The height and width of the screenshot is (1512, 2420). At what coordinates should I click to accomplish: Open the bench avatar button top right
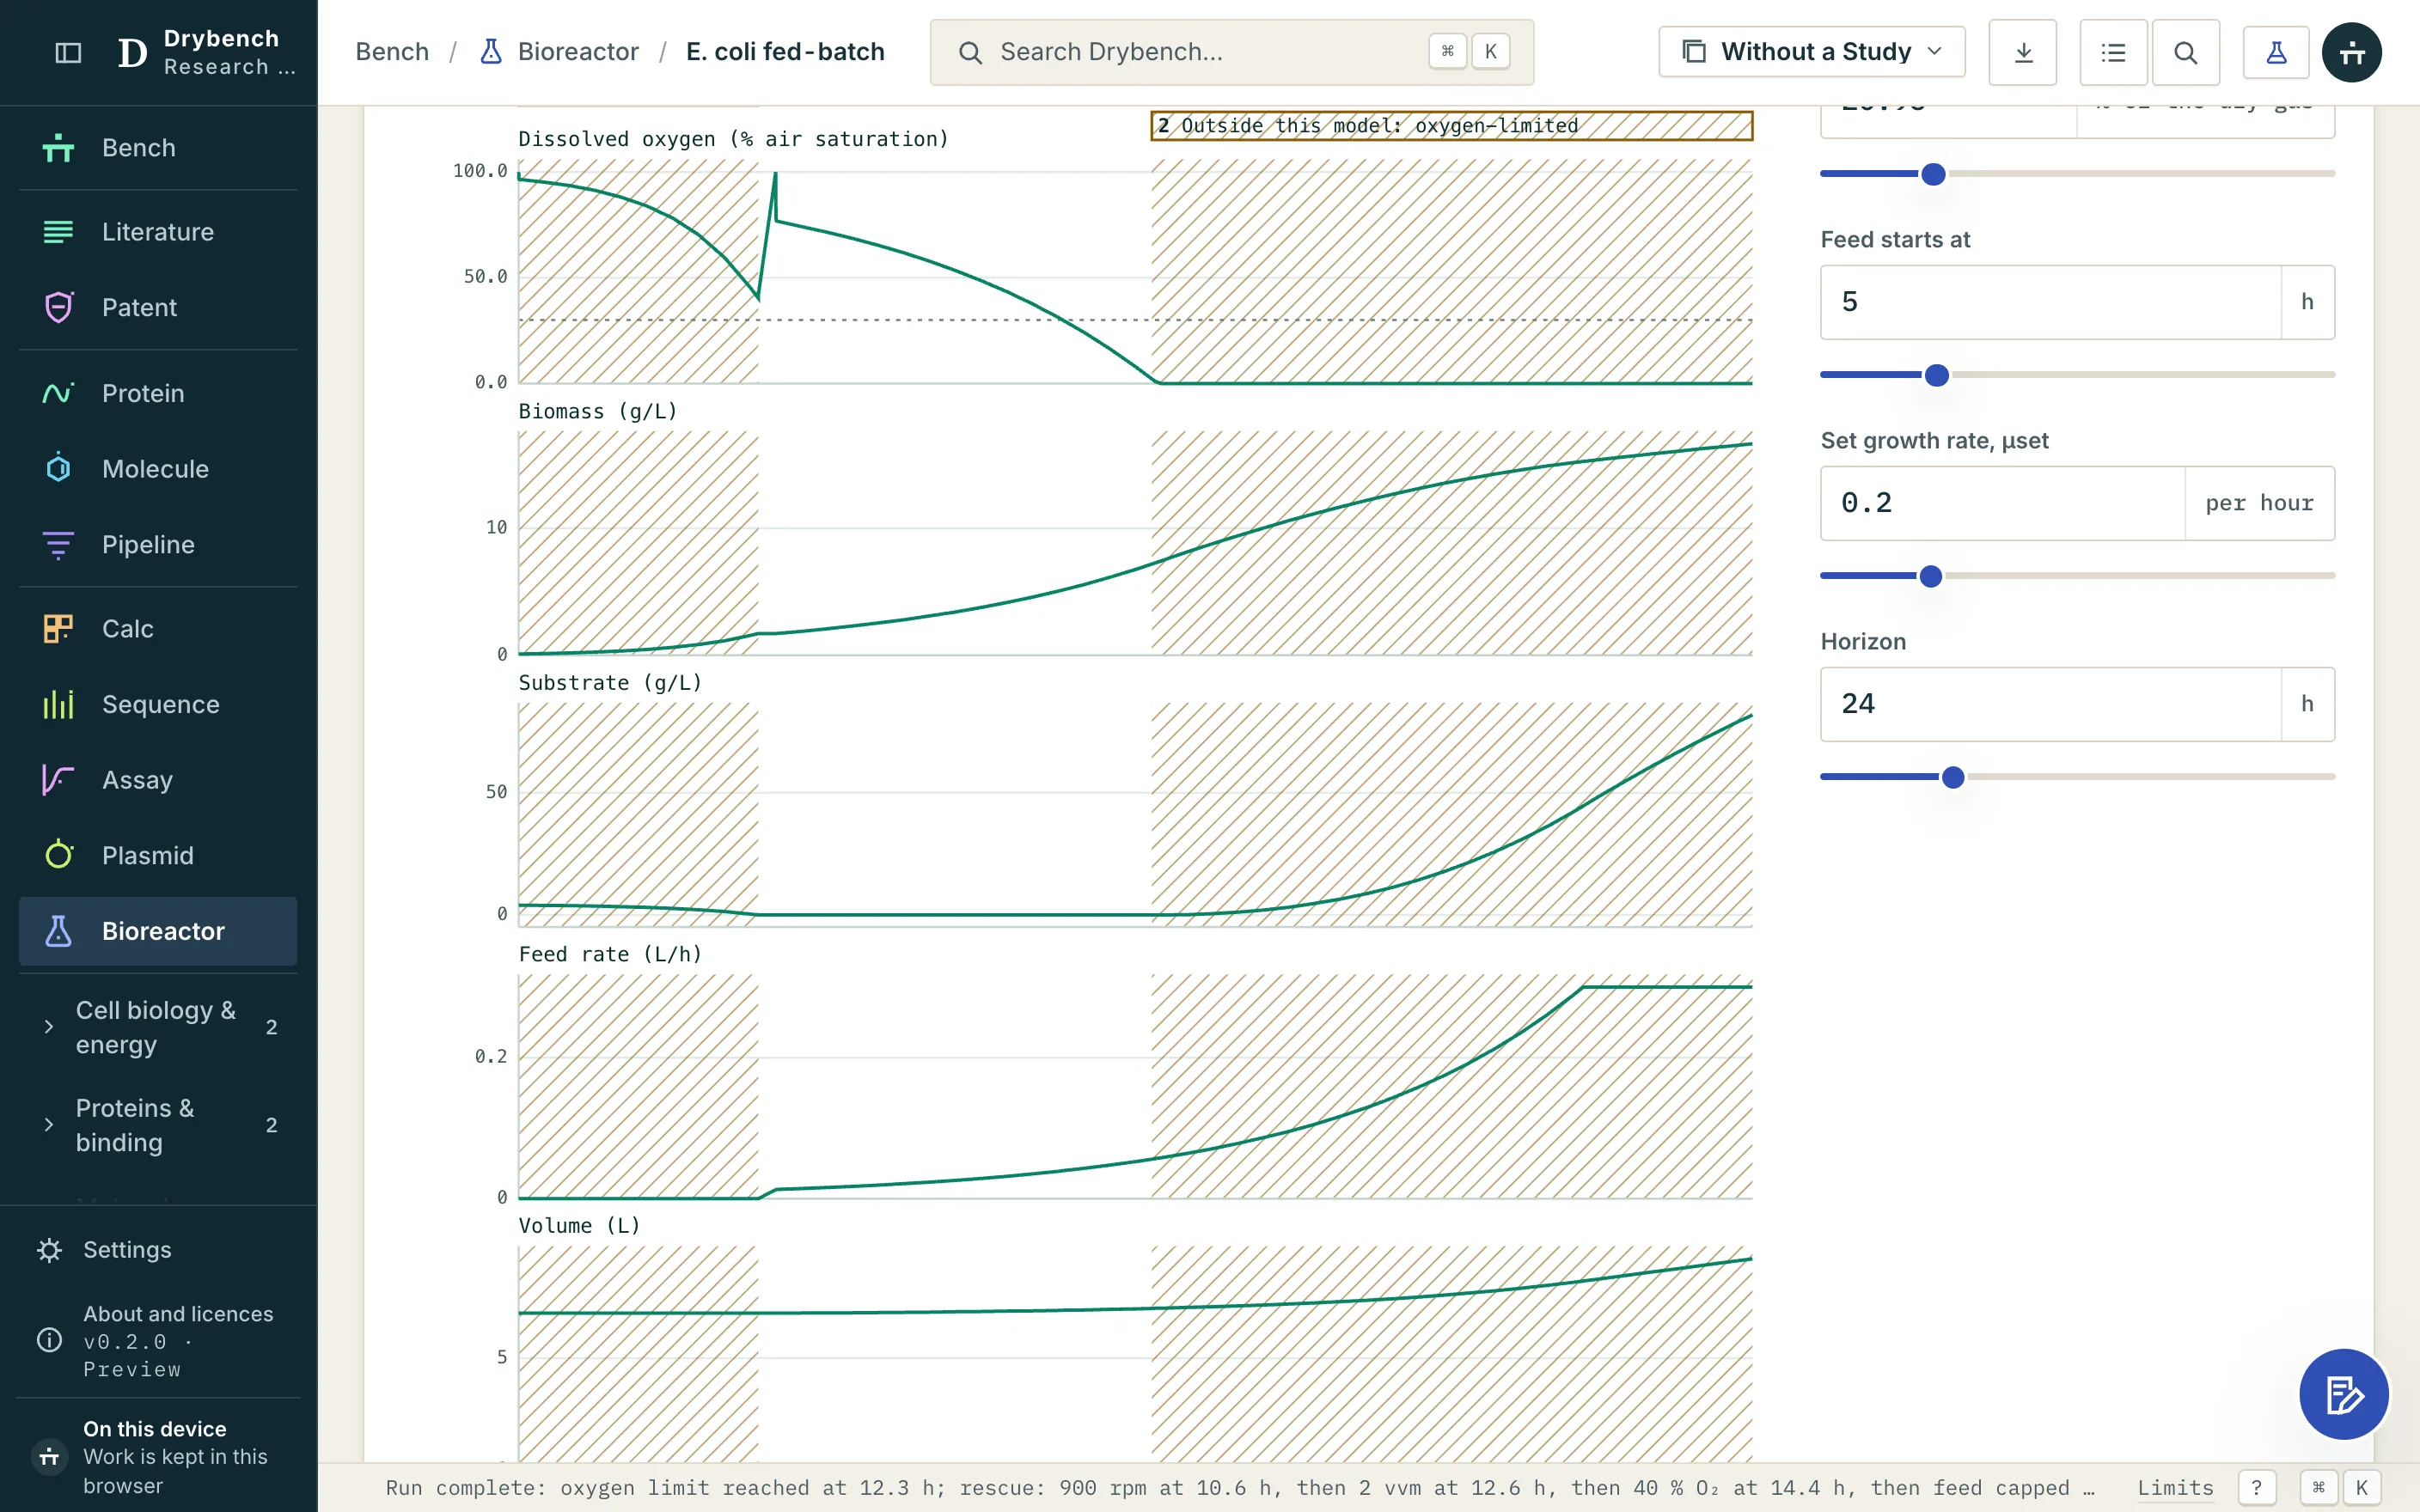coord(2351,52)
